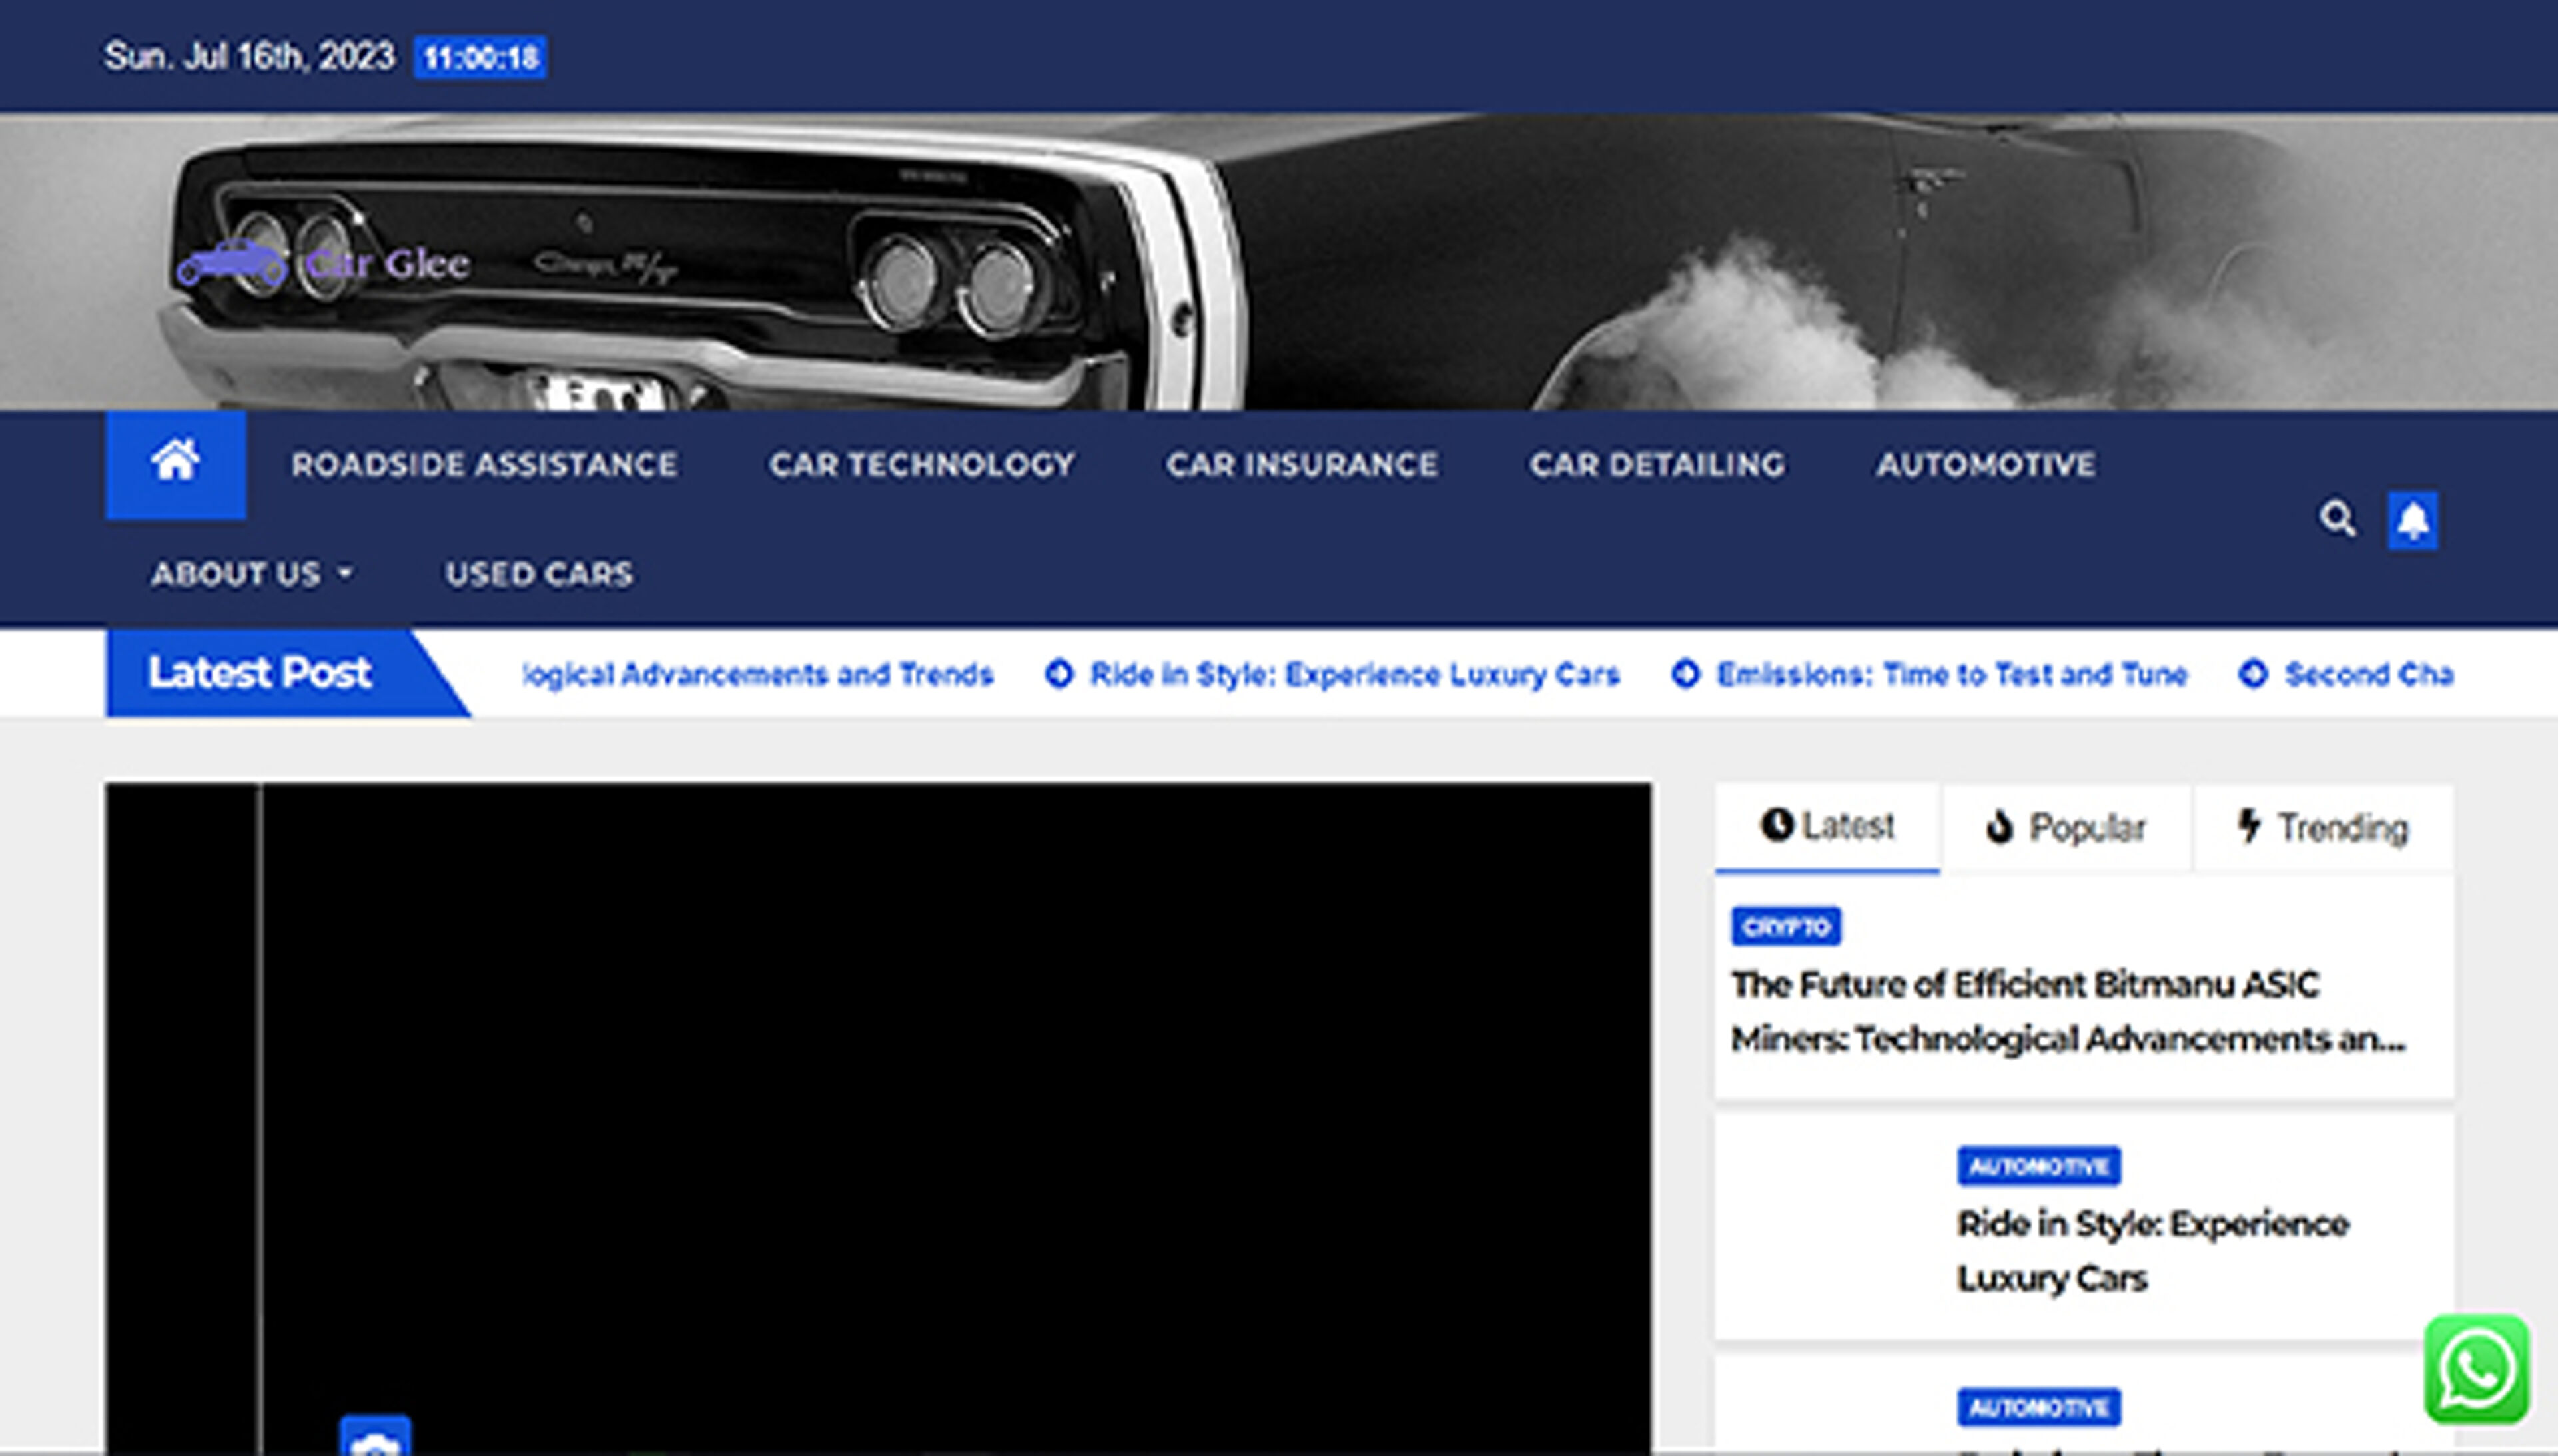The width and height of the screenshot is (2558, 1456).
Task: Open the search magnifier icon
Action: (x=2337, y=519)
